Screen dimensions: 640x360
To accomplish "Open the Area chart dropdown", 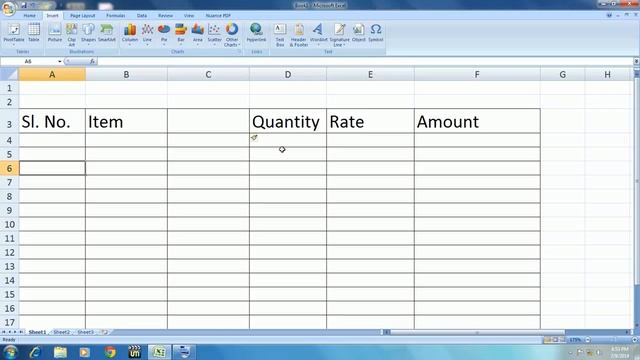I will coord(198,35).
